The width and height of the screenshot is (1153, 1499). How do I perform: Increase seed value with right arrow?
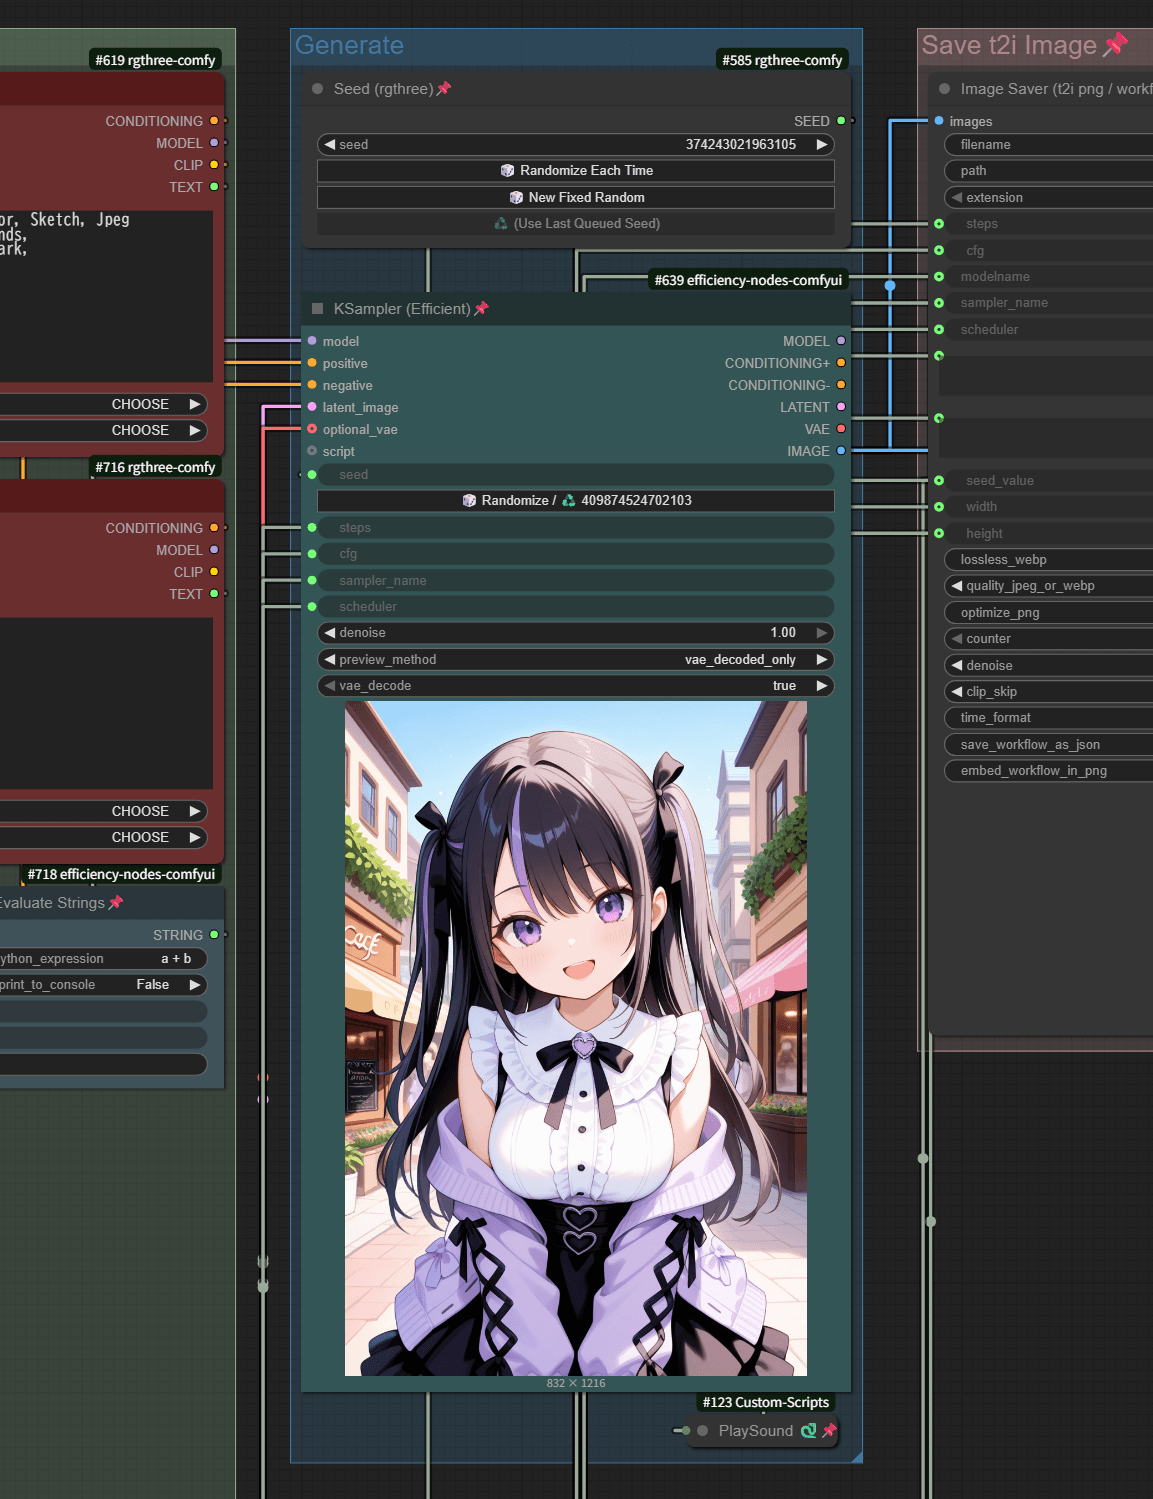coord(822,145)
